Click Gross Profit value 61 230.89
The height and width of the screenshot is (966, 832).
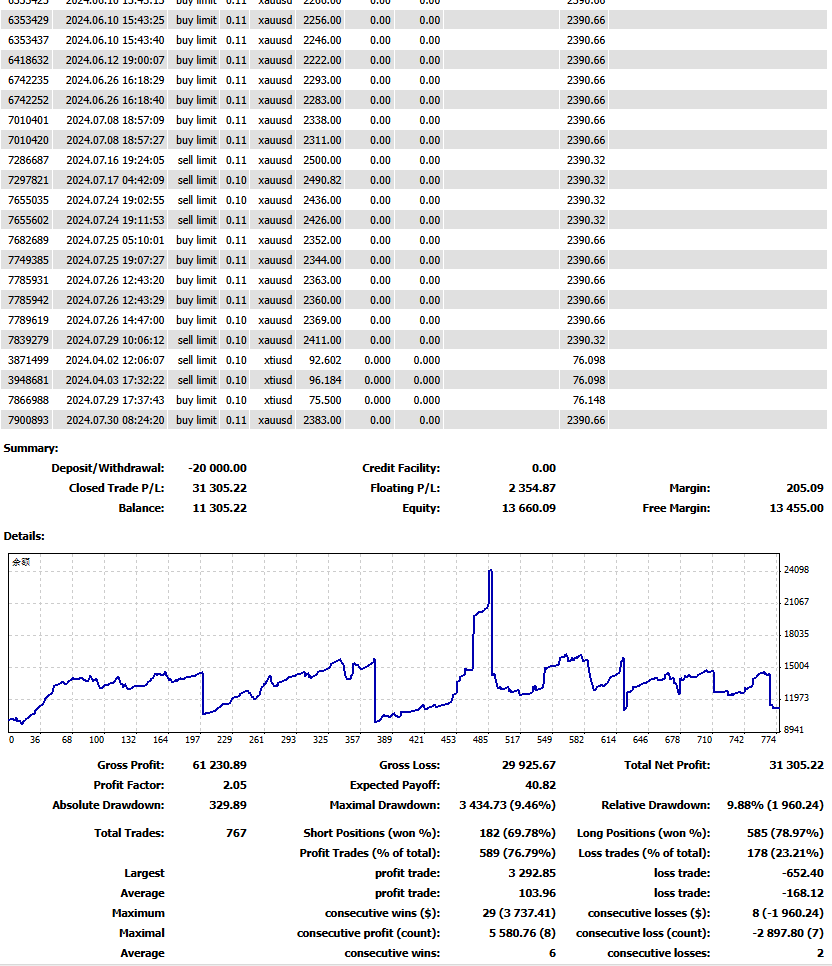(219, 765)
